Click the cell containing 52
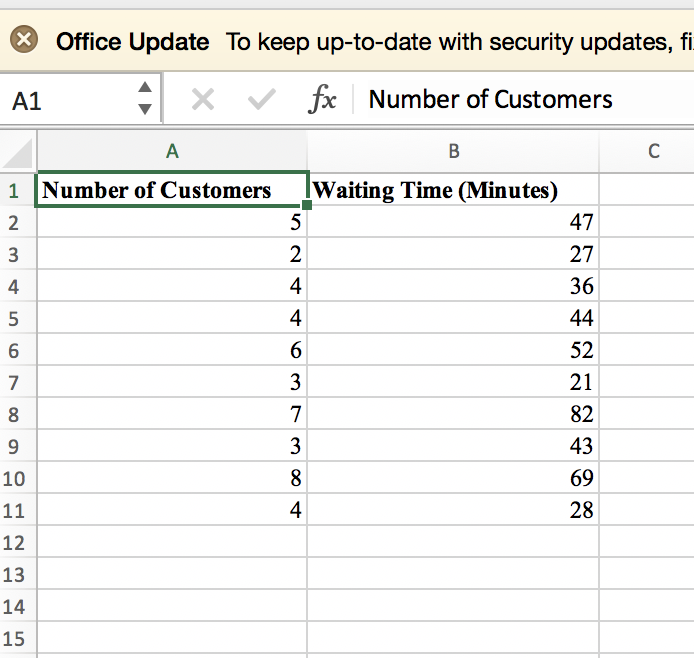 [x=453, y=350]
